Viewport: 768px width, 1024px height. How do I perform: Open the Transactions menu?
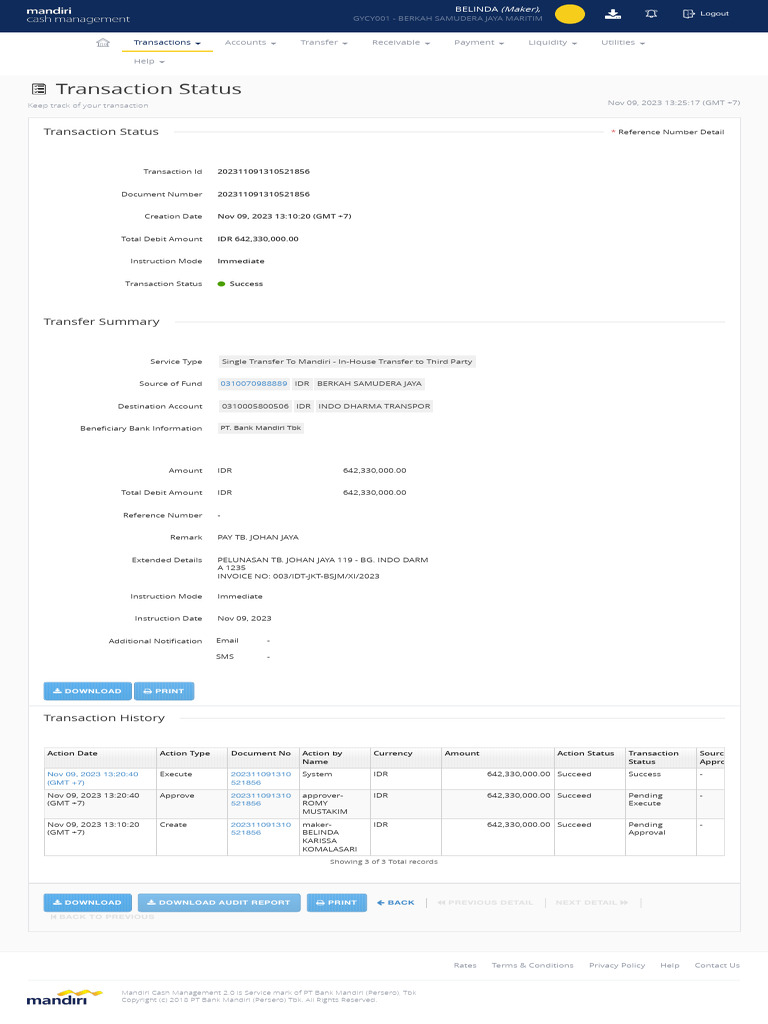click(x=167, y=42)
